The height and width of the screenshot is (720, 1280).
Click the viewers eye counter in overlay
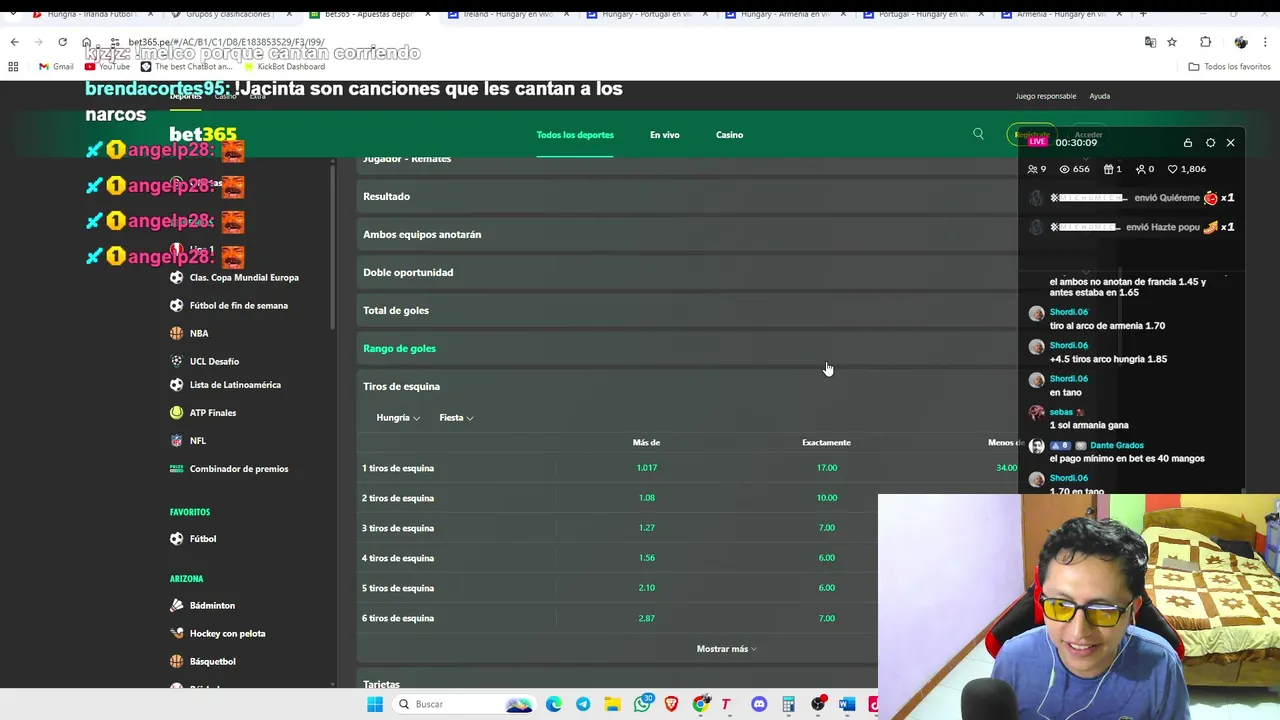click(1074, 169)
